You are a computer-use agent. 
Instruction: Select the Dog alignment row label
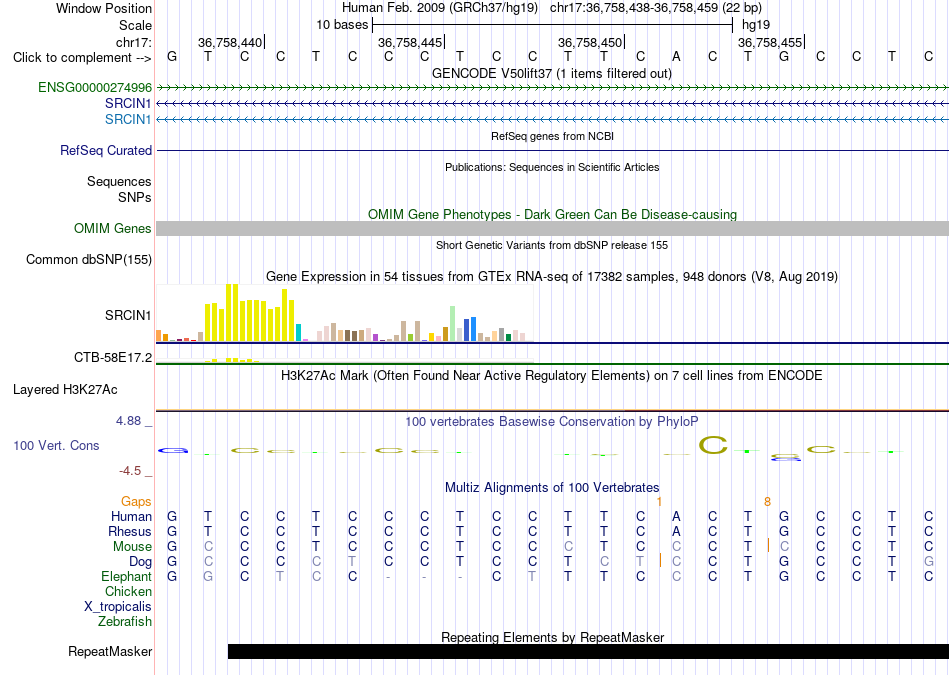141,562
